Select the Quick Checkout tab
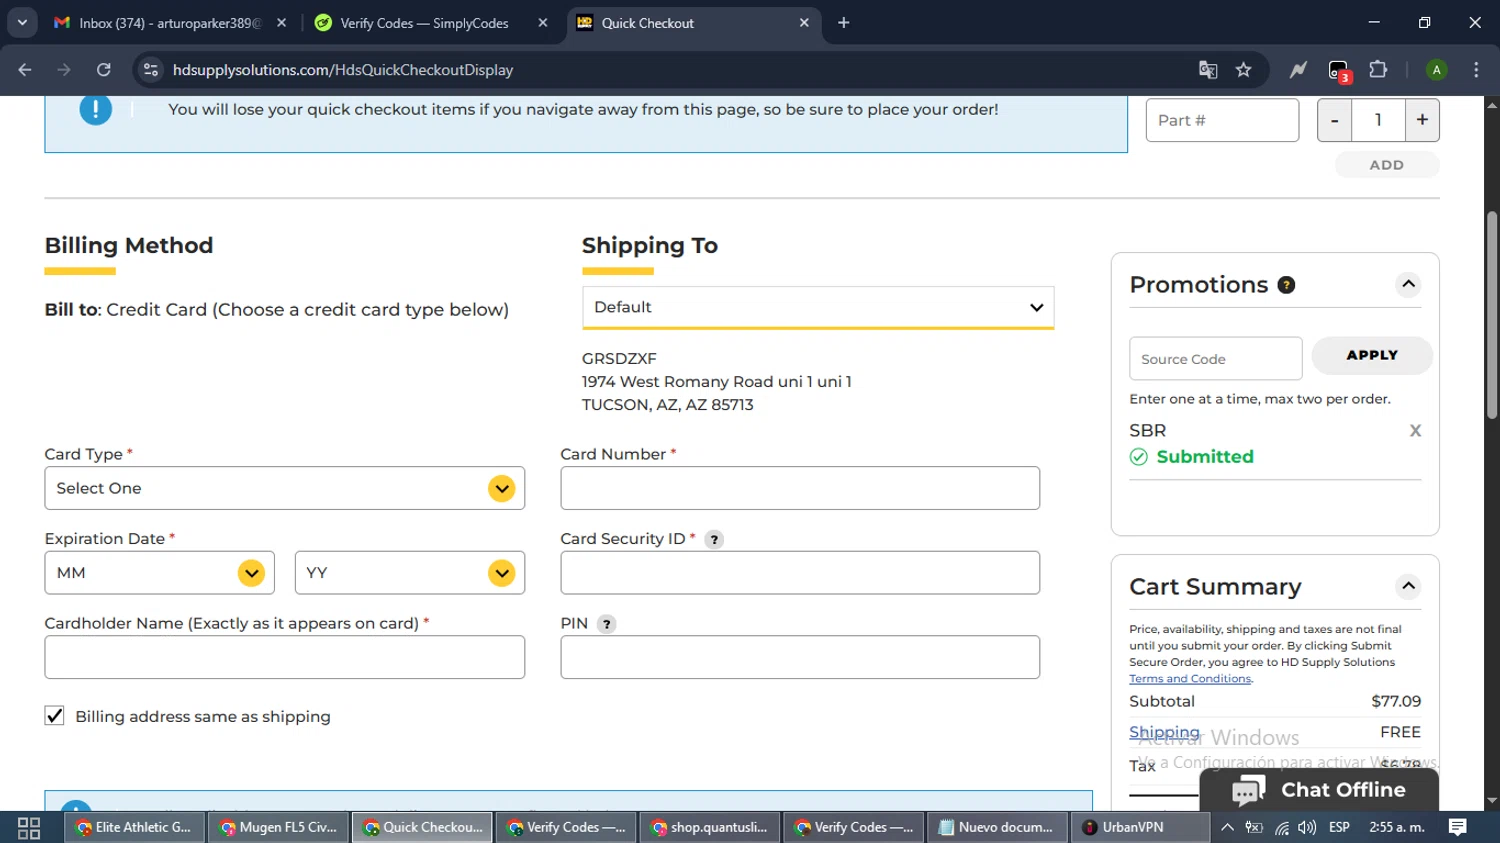This screenshot has height=843, width=1500. click(693, 23)
